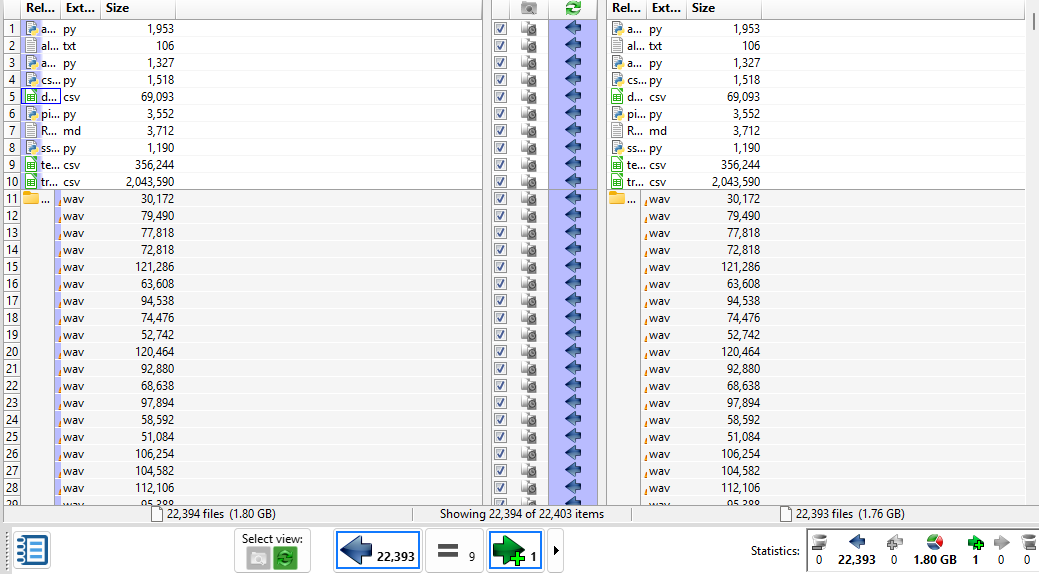Sort right pane by Ext... column header
The width and height of the screenshot is (1039, 574).
[x=666, y=8]
